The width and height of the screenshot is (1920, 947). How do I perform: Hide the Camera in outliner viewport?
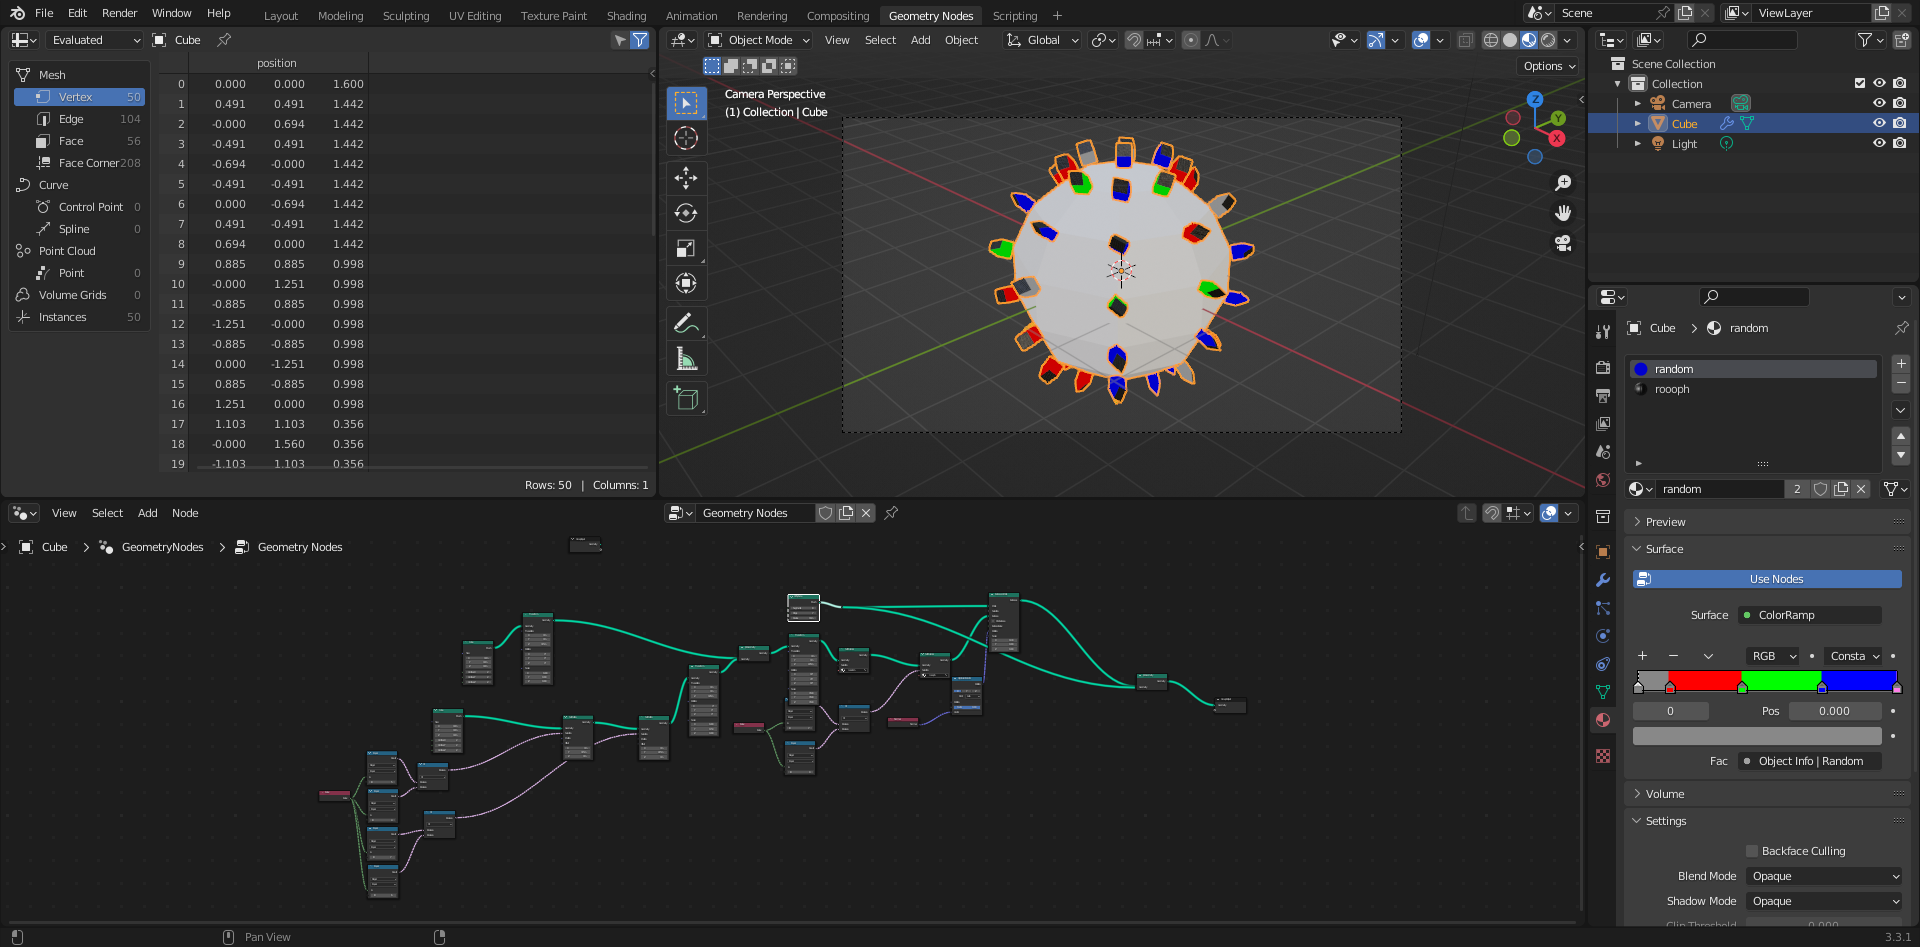coord(1879,104)
